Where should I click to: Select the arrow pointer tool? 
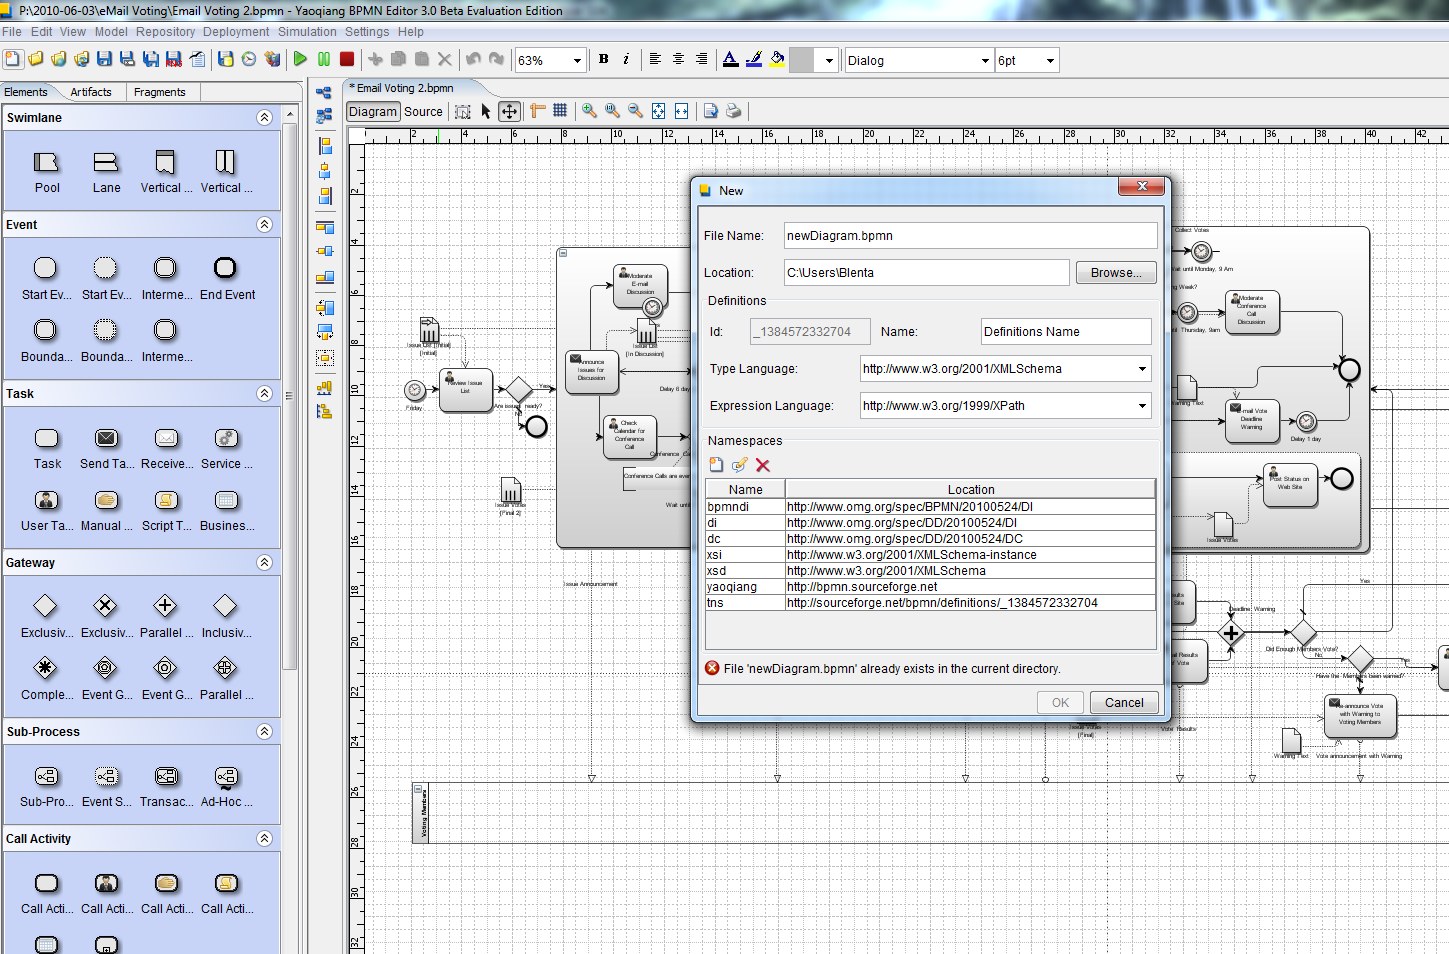pos(486,111)
